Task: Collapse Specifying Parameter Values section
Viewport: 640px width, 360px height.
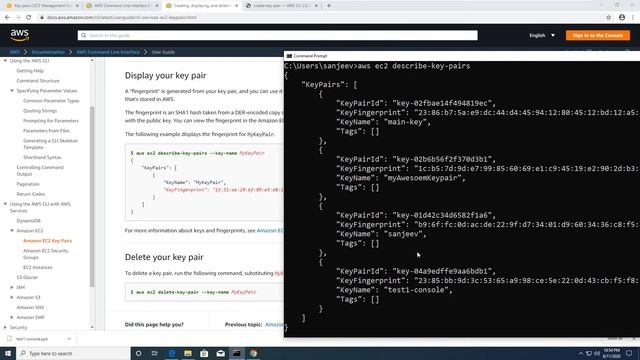Action: coord(12,91)
